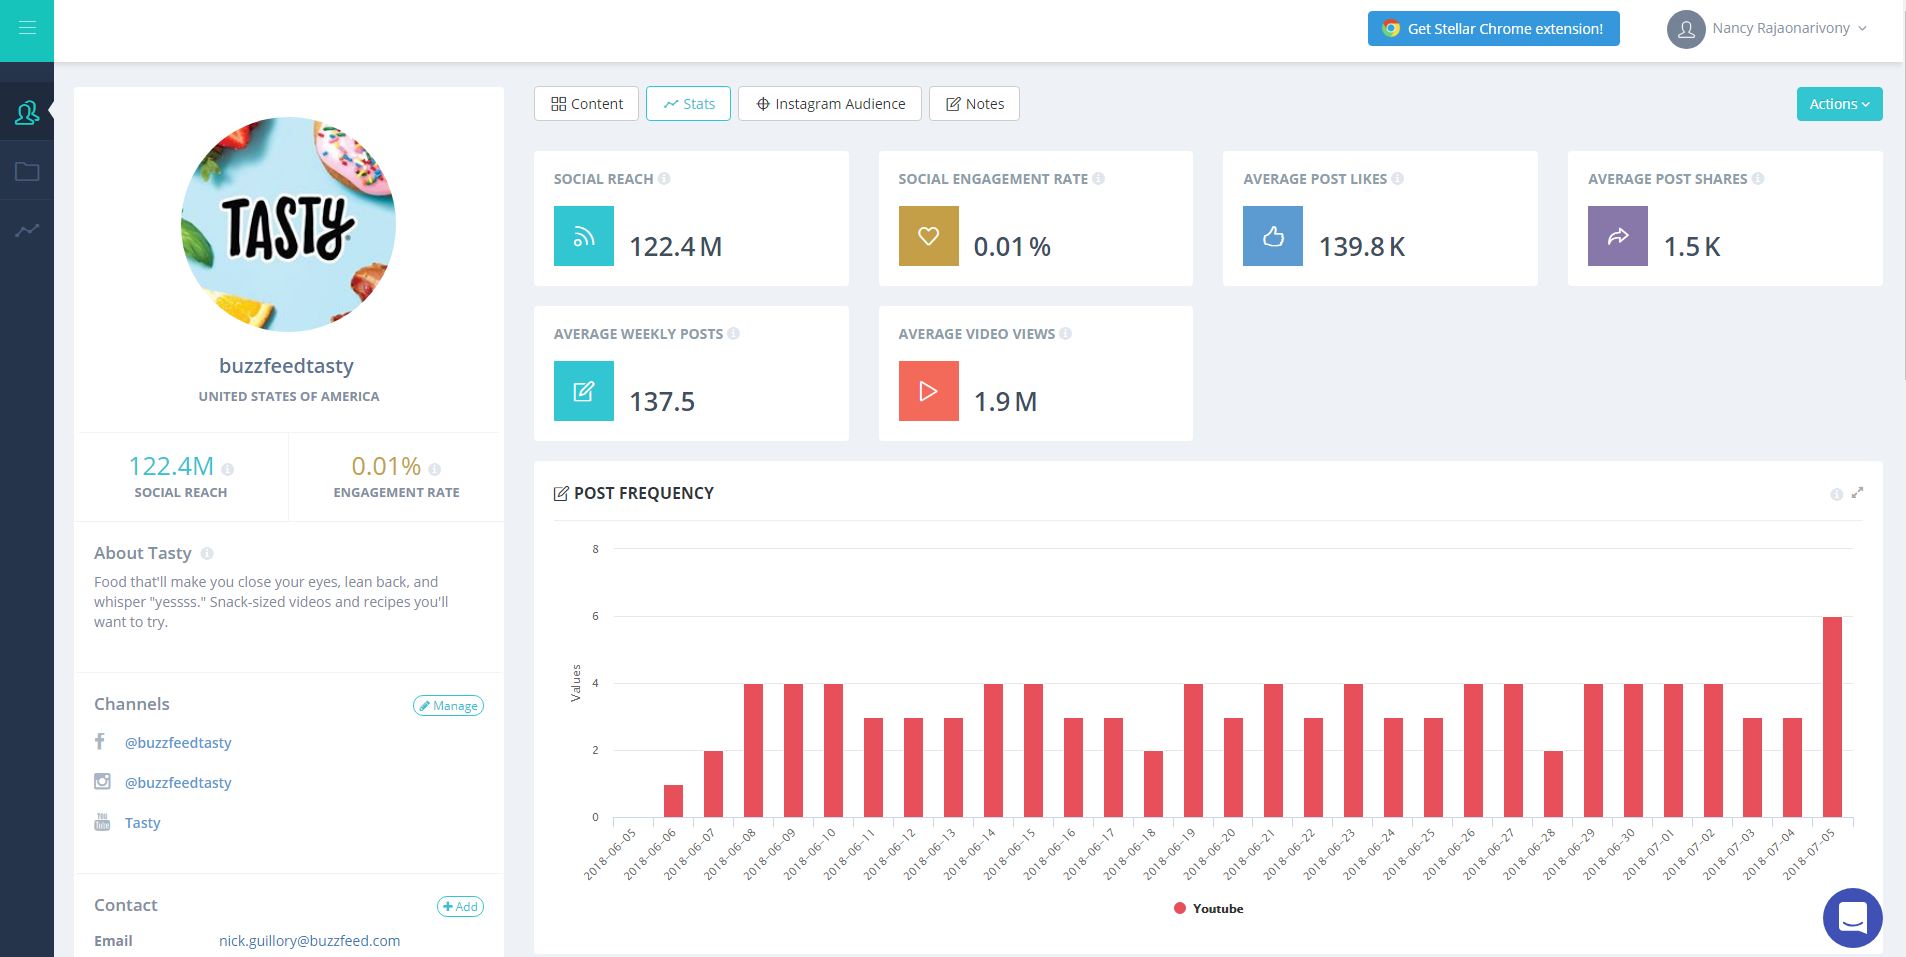The height and width of the screenshot is (957, 1906).
Task: Click the red video play icon
Action: click(x=928, y=391)
